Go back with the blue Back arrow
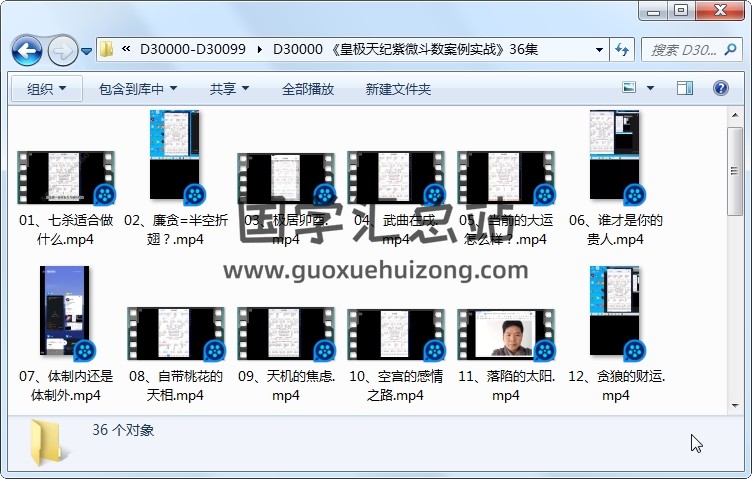 tap(27, 50)
